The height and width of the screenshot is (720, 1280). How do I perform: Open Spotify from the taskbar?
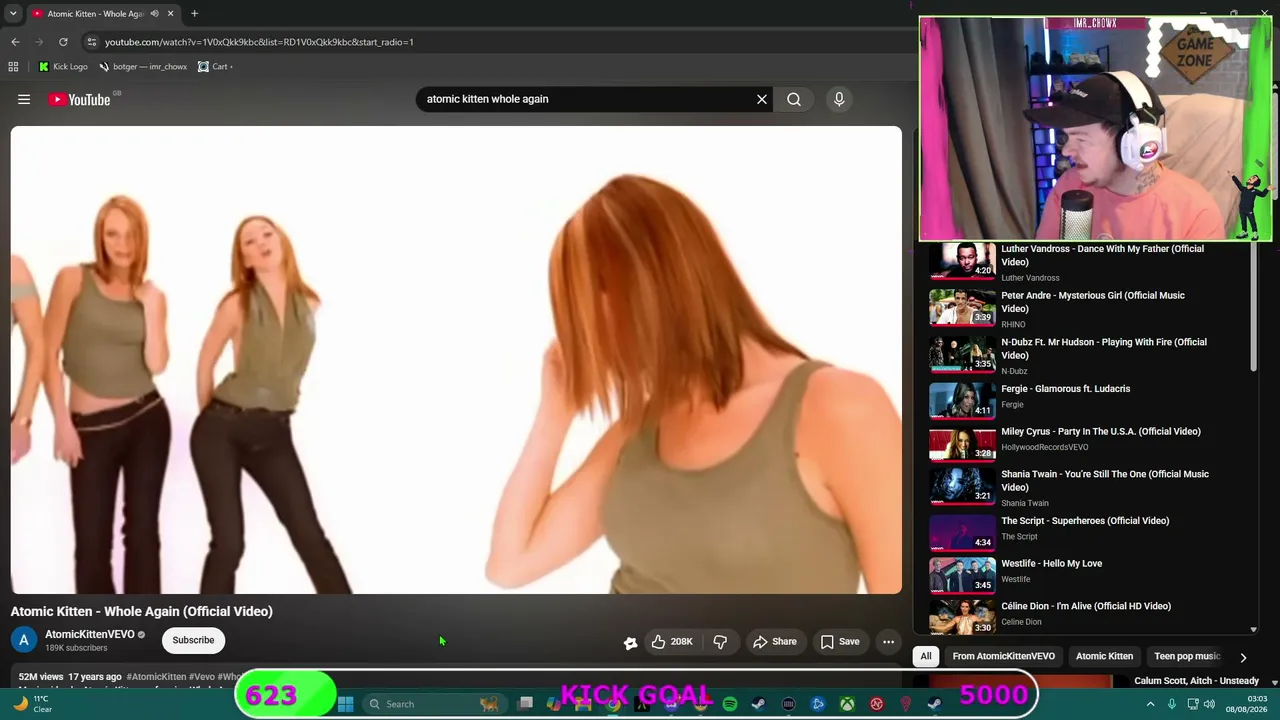[730, 704]
